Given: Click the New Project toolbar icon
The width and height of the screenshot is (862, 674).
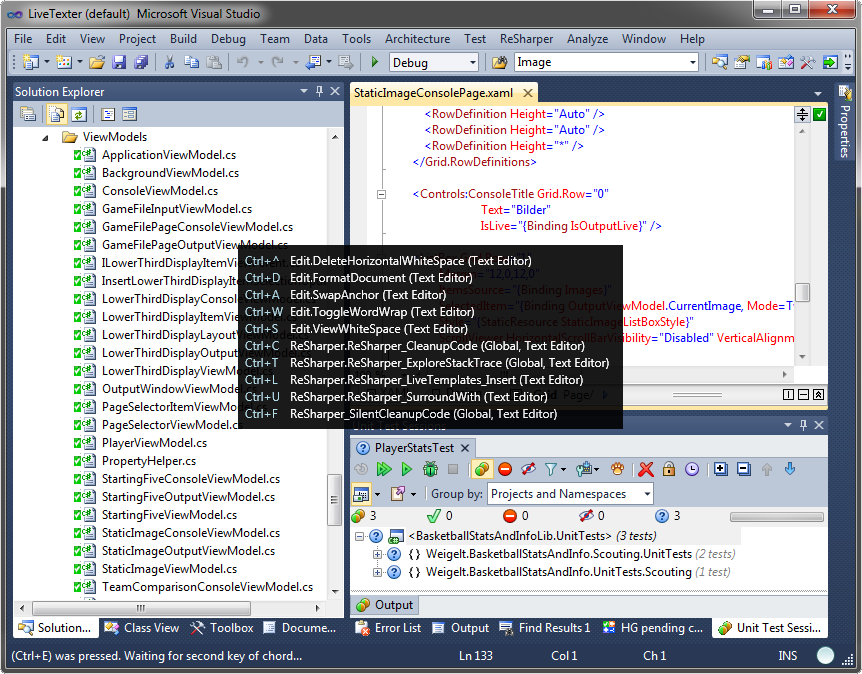Looking at the screenshot, I should (x=31, y=62).
